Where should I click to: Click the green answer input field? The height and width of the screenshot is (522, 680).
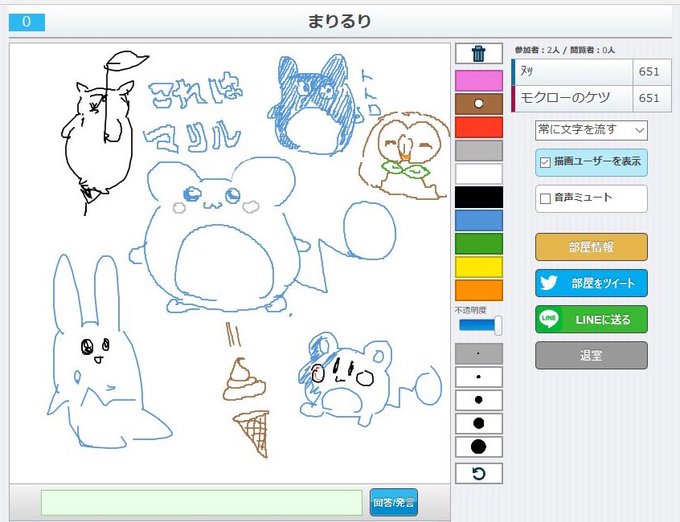tap(202, 502)
